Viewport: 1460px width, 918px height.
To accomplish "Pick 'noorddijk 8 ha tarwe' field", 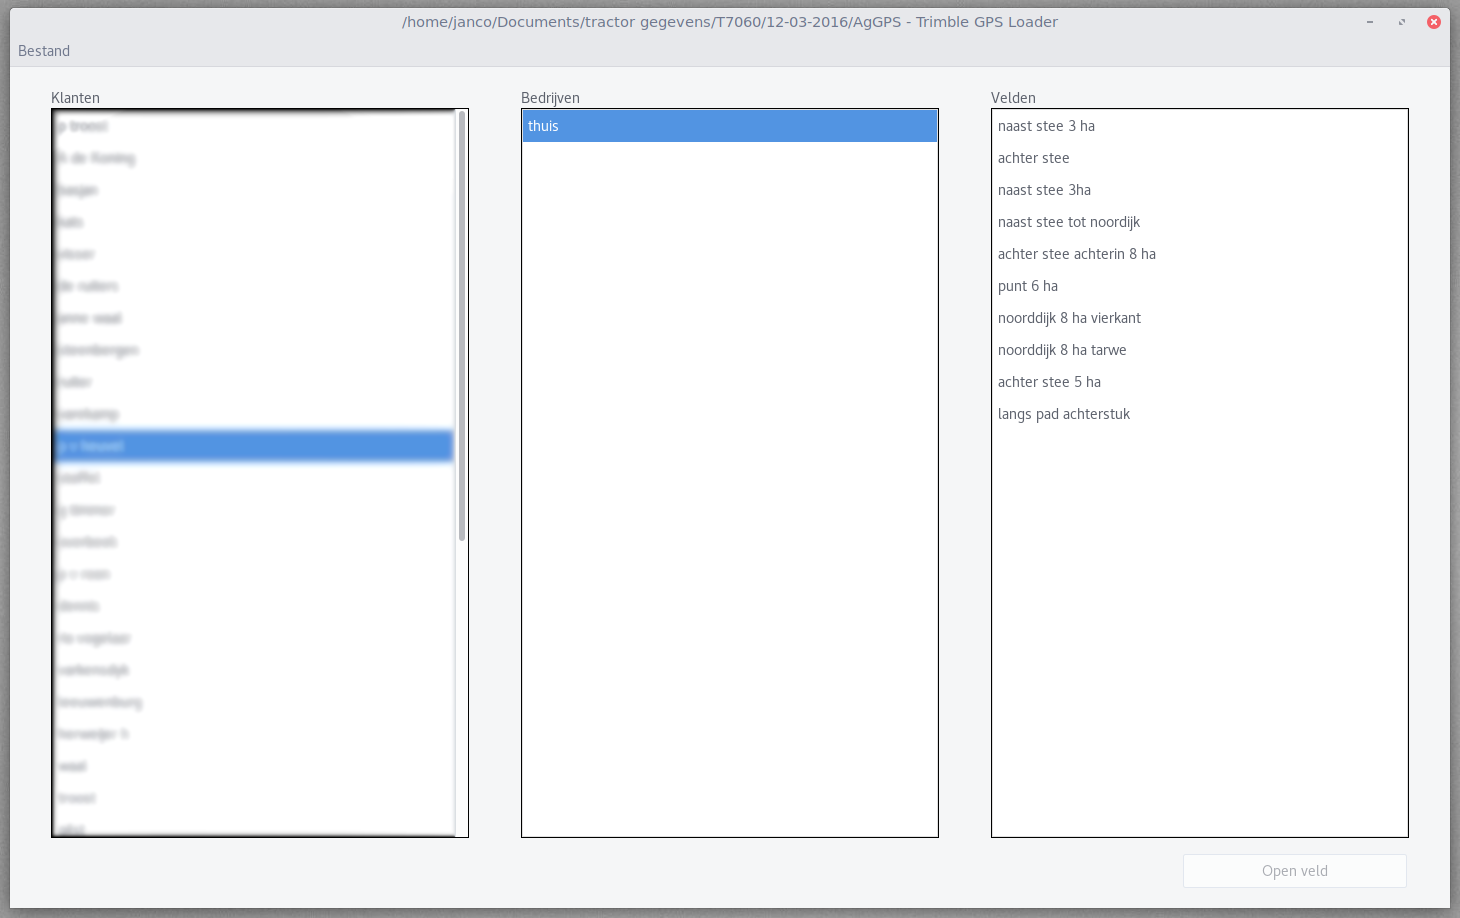I will coord(1062,350).
